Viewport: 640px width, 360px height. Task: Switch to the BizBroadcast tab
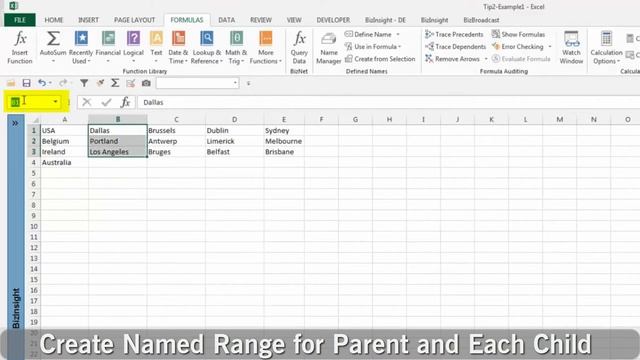(x=481, y=20)
